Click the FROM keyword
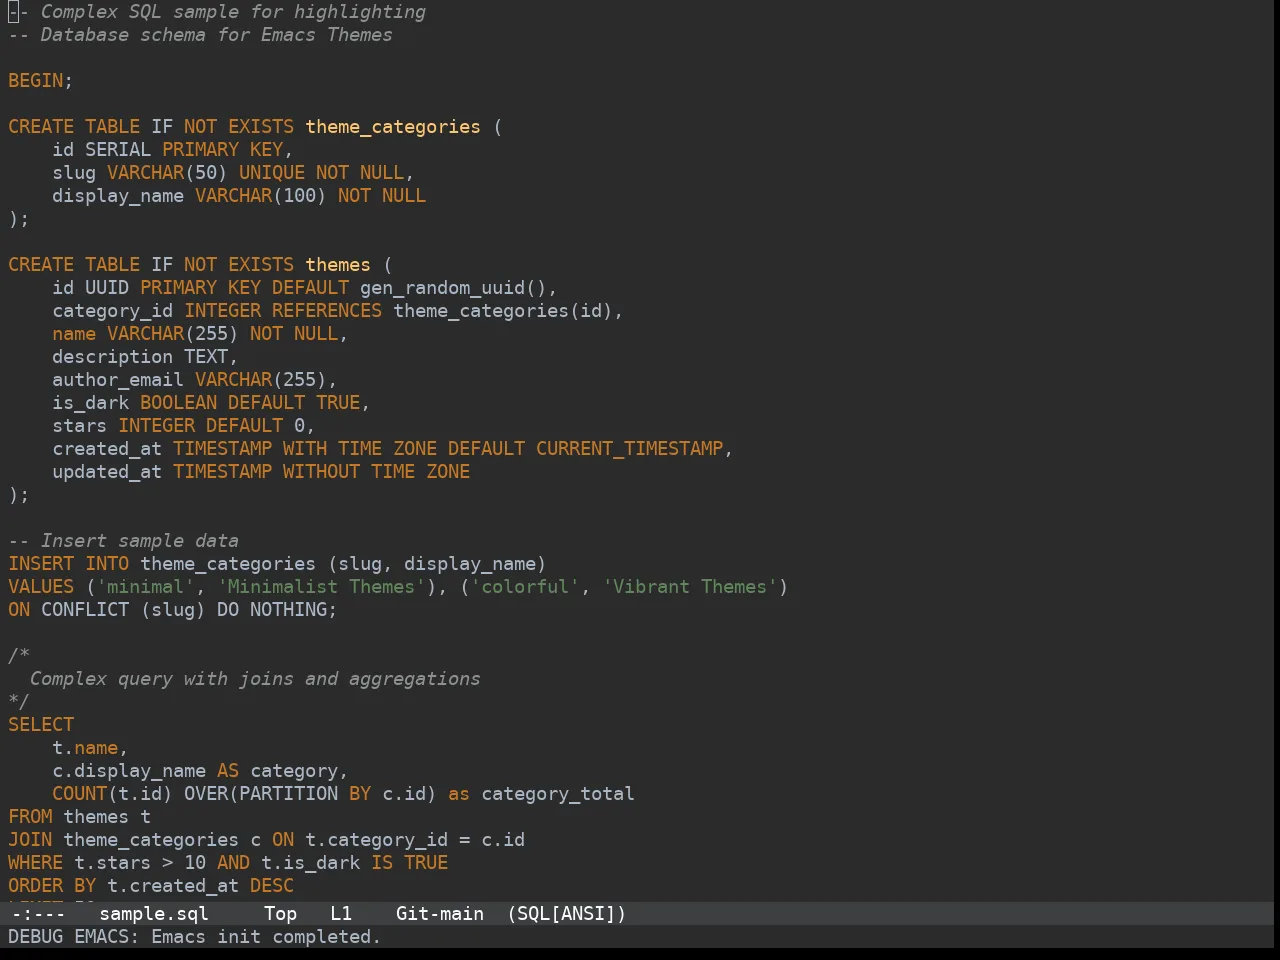Viewport: 1280px width, 960px height. tap(30, 817)
